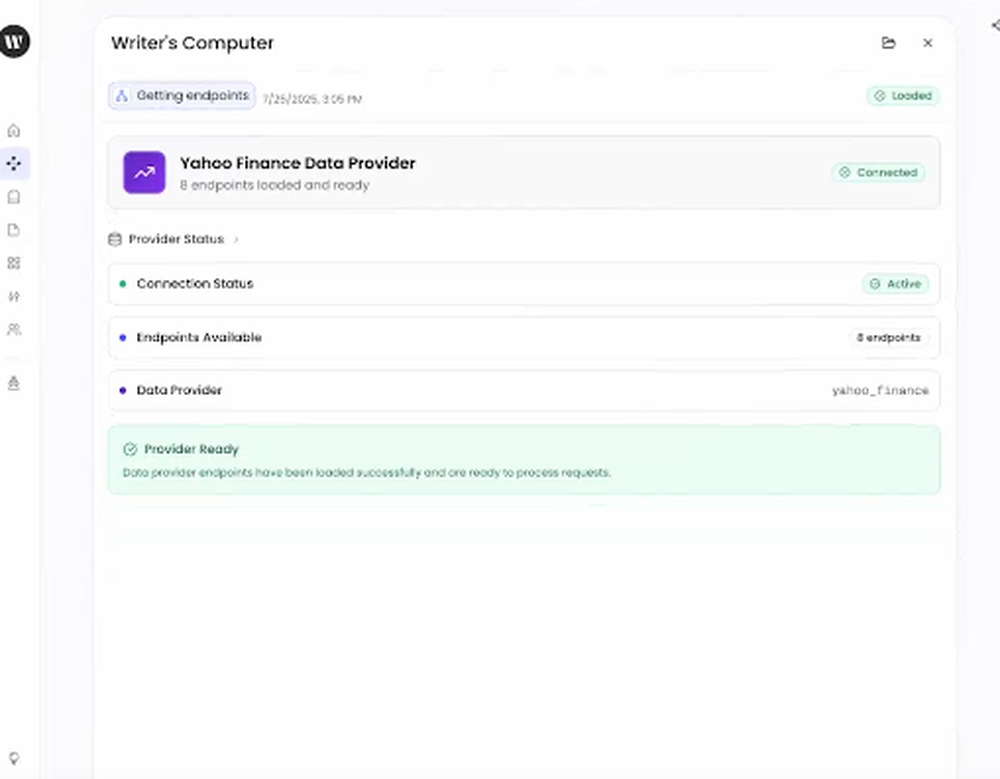Image resolution: width=1000 pixels, height=779 pixels.
Task: Click the Getting endpoints badge
Action: [x=182, y=96]
